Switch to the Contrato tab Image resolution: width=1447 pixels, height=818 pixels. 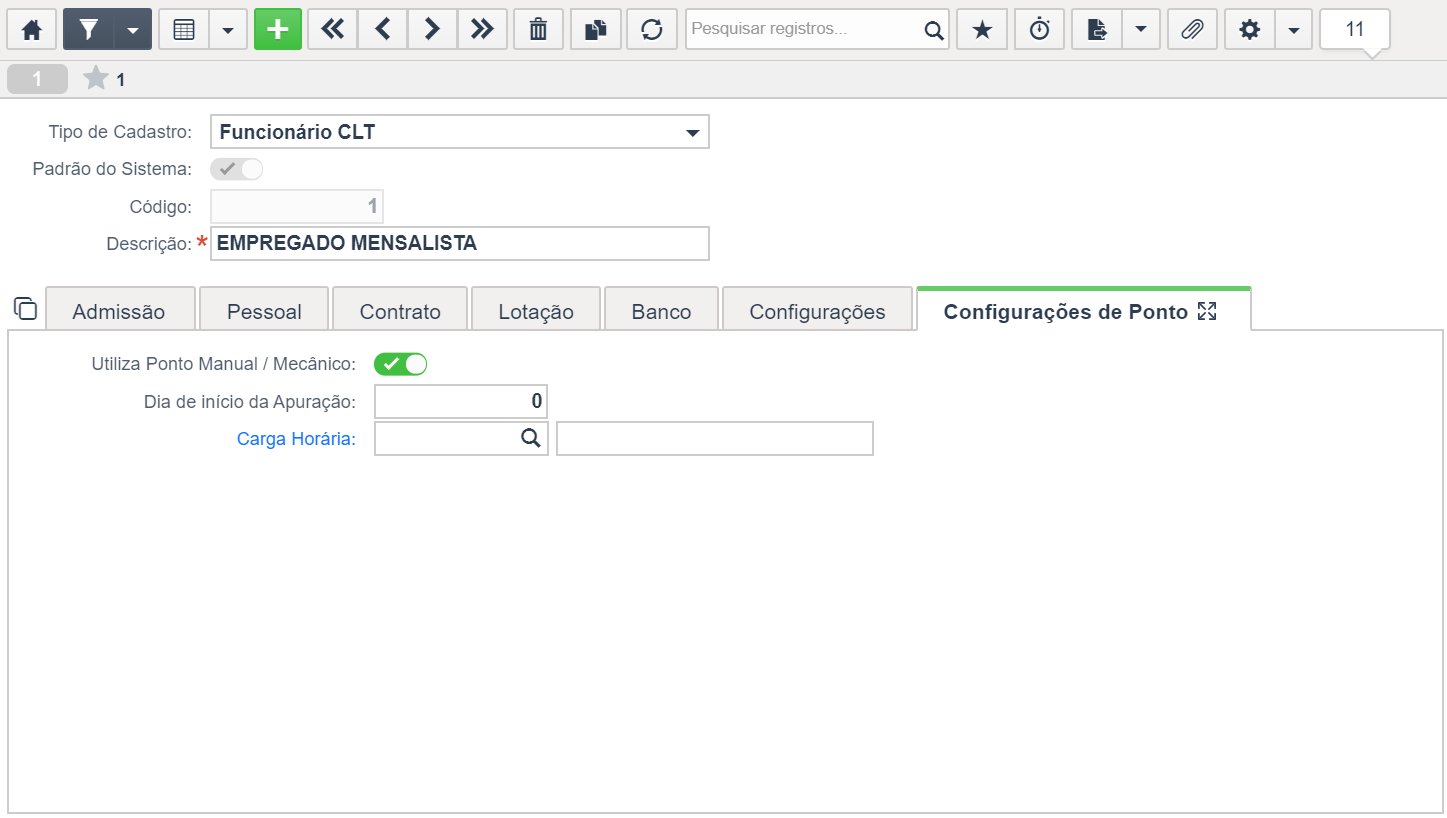pos(400,311)
